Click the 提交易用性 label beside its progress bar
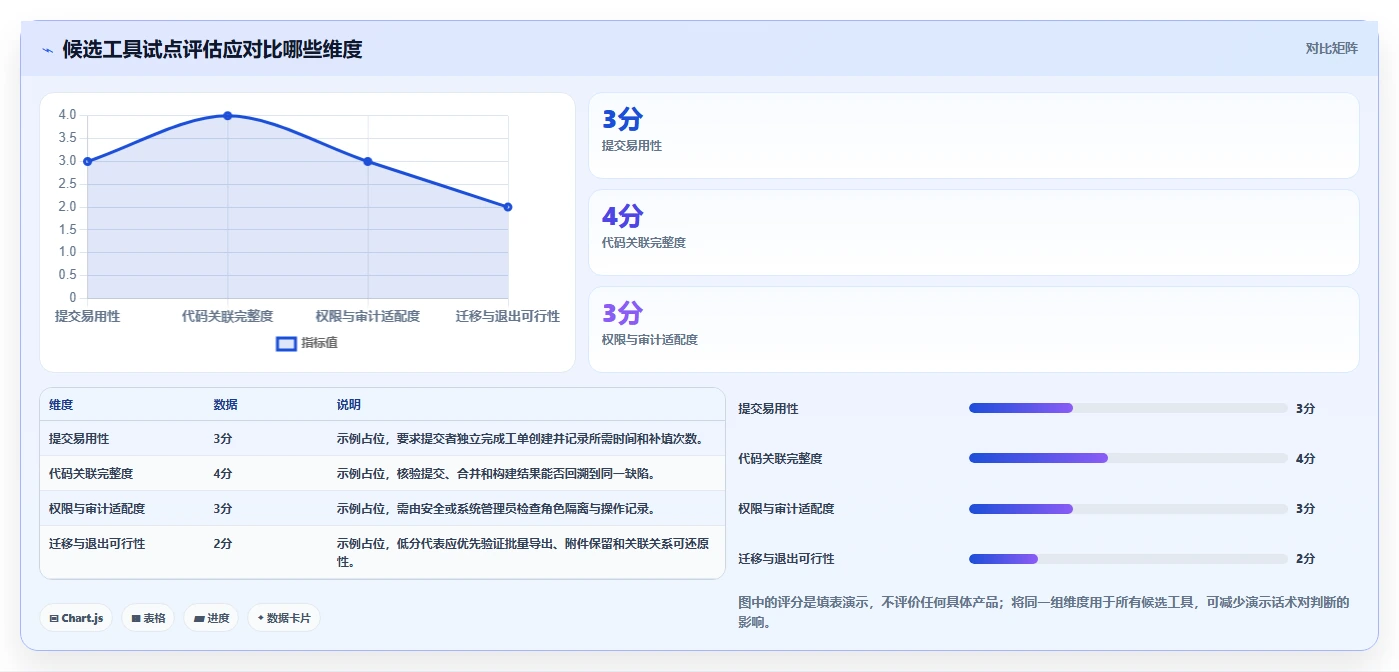Image resolution: width=1399 pixels, height=672 pixels. pos(768,408)
